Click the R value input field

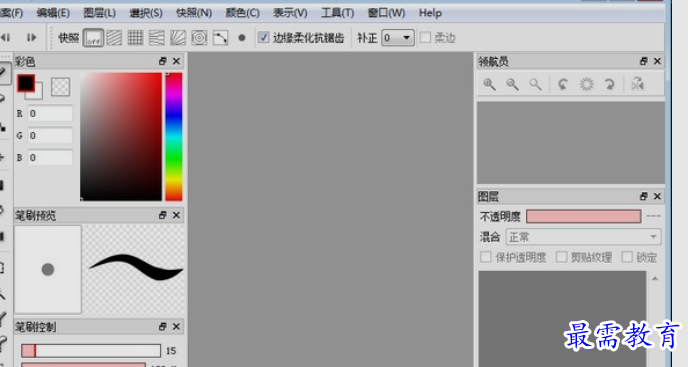[50, 114]
